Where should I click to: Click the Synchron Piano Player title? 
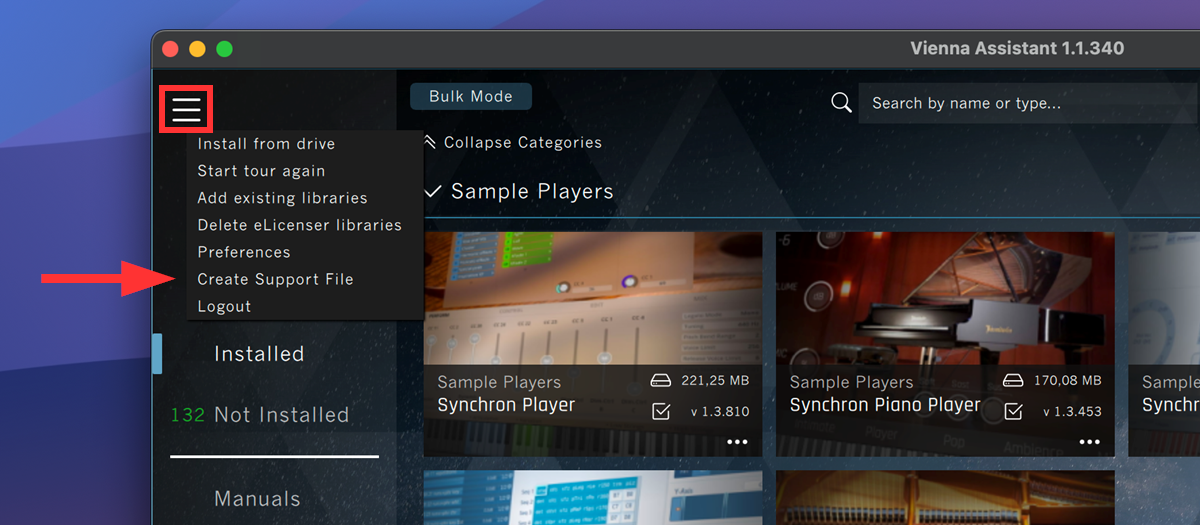pos(885,405)
